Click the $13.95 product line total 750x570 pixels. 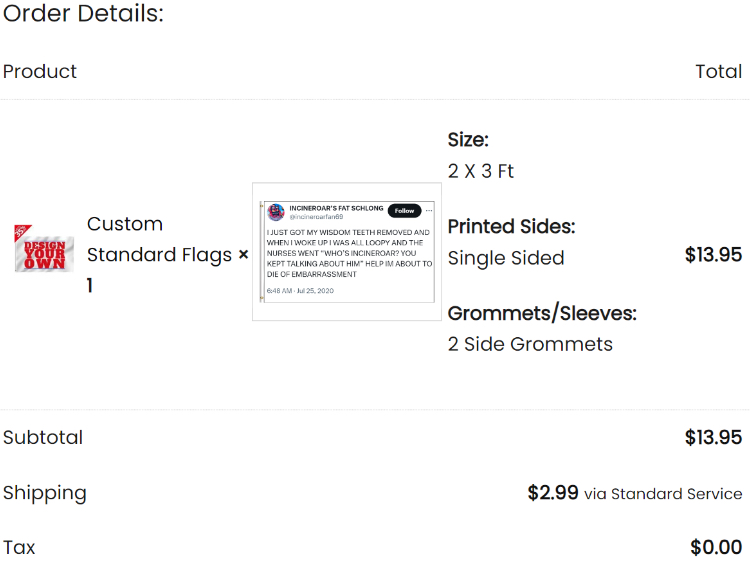click(713, 254)
